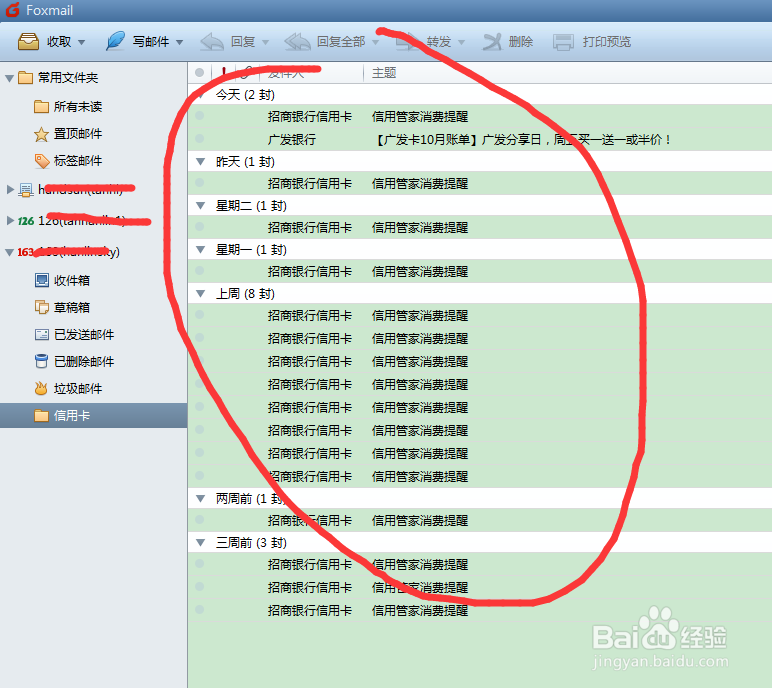Open the 收取 dropdown arrow

tap(81, 42)
